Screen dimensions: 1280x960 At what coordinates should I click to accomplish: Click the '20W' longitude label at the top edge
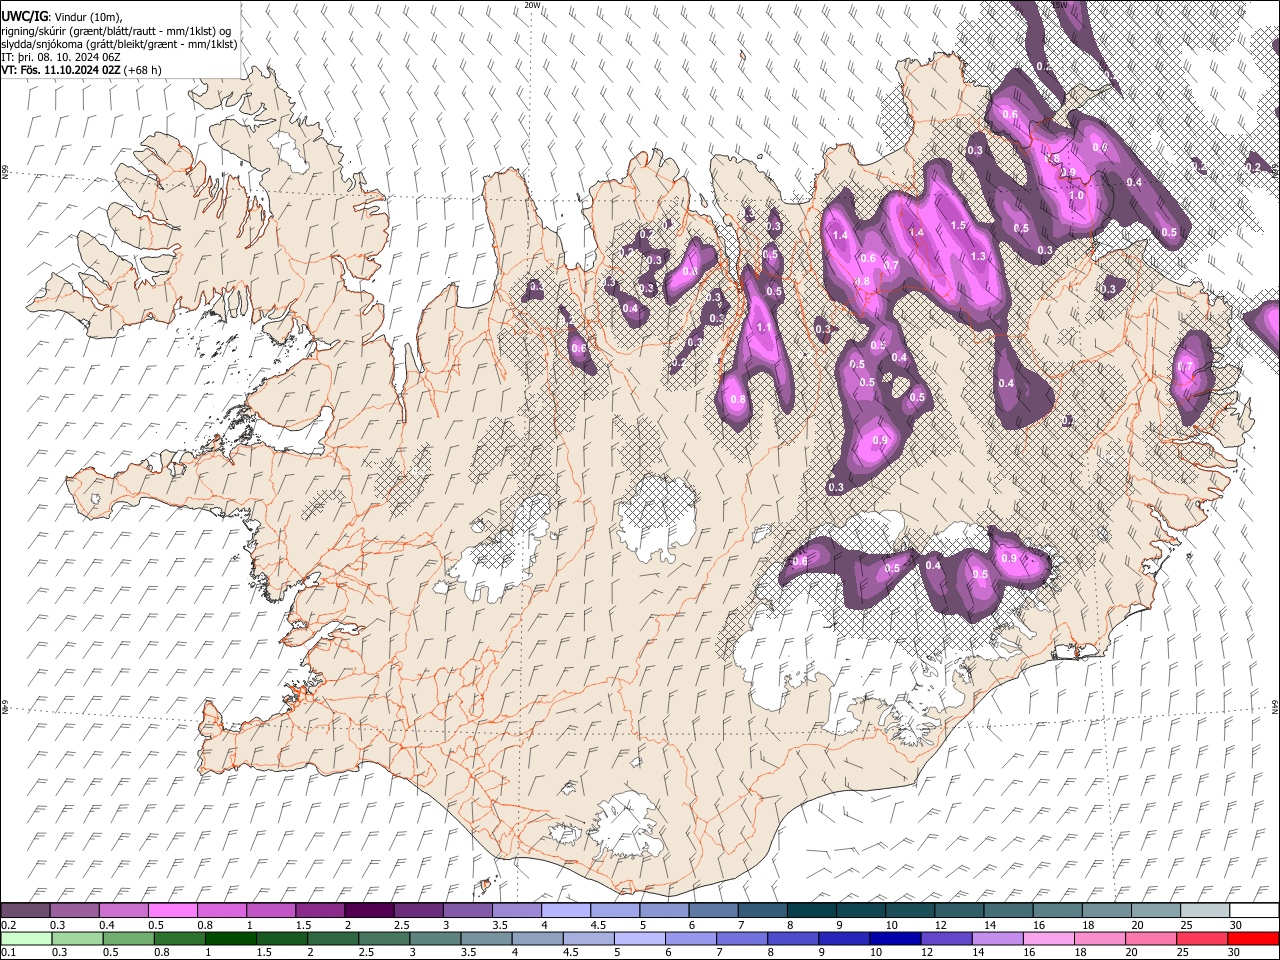click(x=532, y=5)
